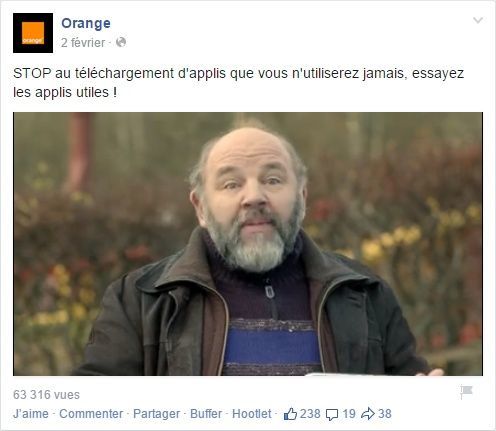Report the video with the flag icon
The width and height of the screenshot is (496, 431).
tap(466, 391)
